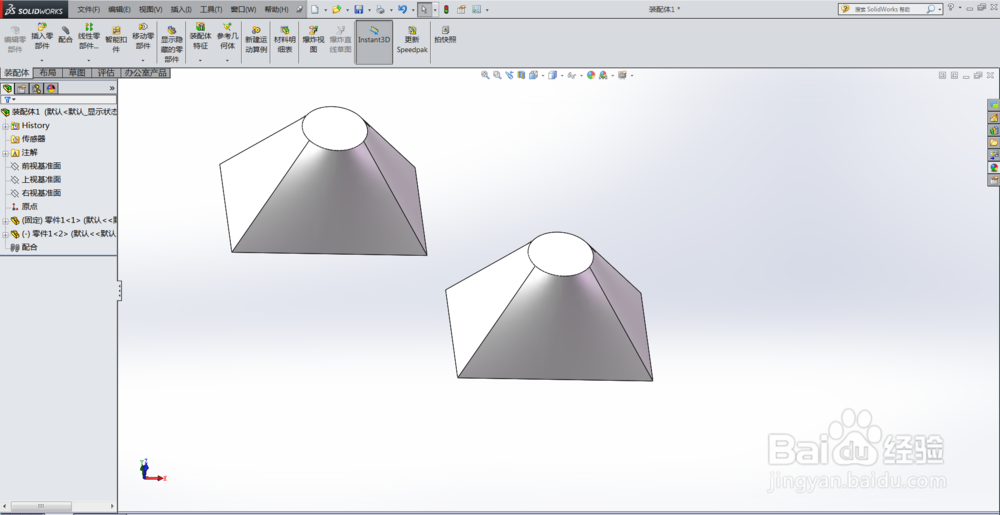
Task: Open the ConfigurationManager tab icon
Action: [36, 89]
